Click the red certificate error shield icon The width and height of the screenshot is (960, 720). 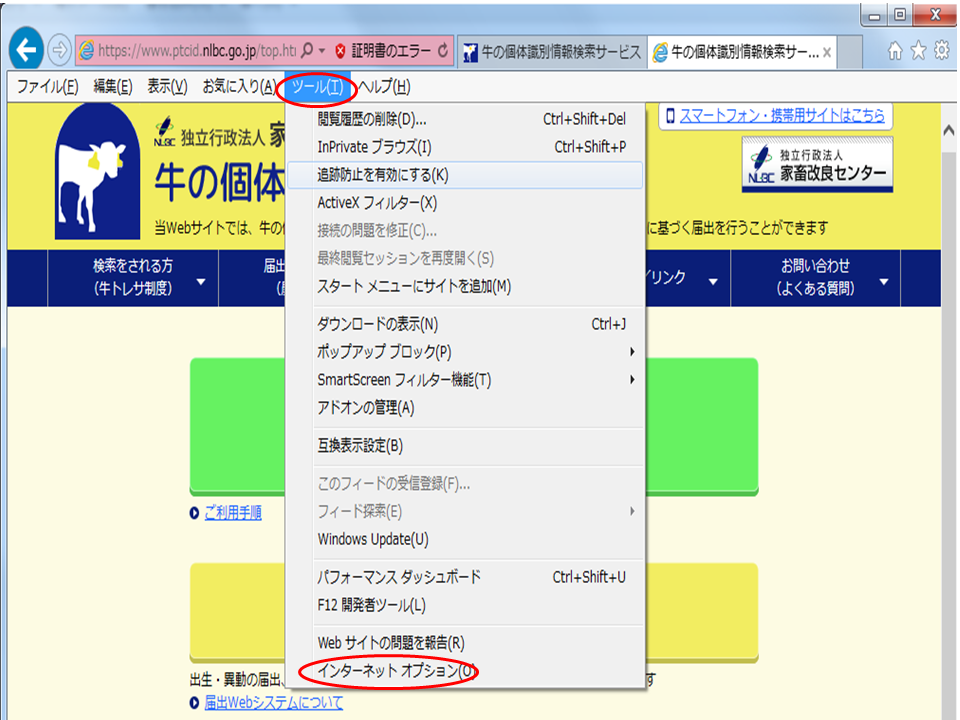pyautogui.click(x=340, y=51)
